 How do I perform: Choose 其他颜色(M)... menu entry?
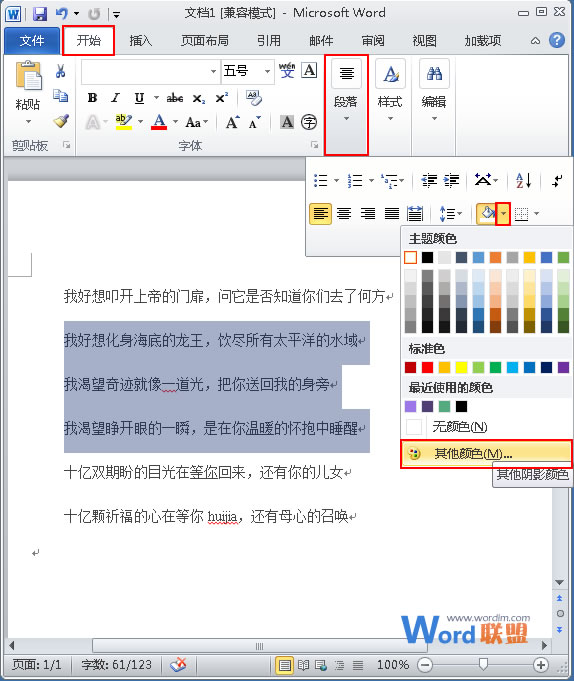tap(485, 454)
